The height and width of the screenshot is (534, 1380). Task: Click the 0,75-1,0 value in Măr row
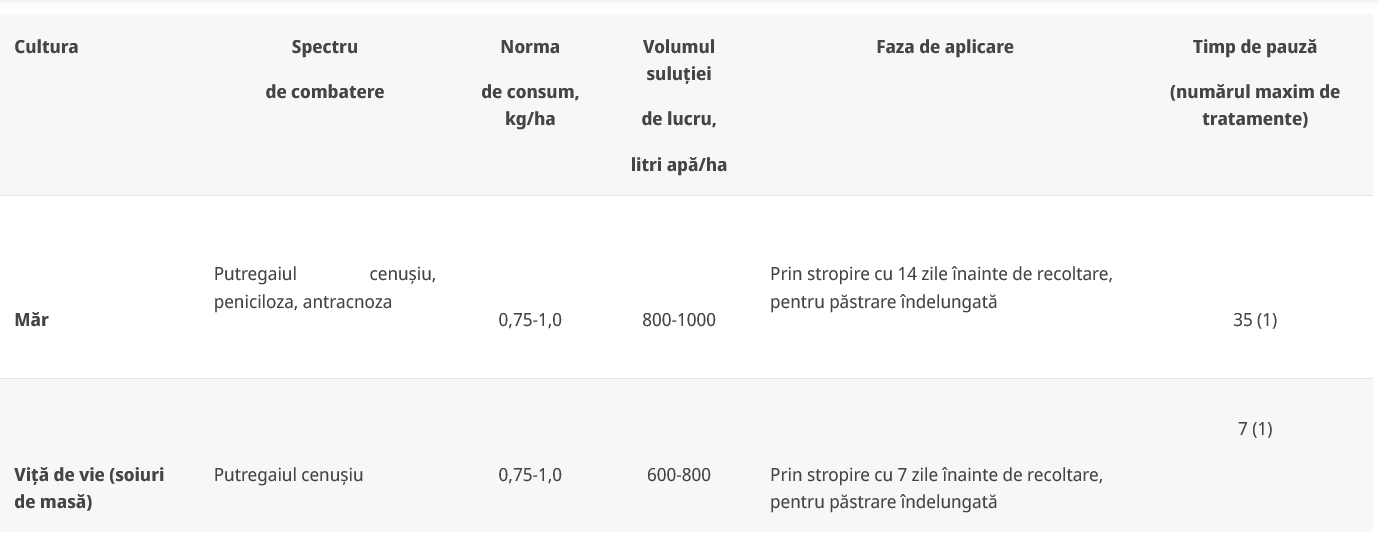[530, 321]
